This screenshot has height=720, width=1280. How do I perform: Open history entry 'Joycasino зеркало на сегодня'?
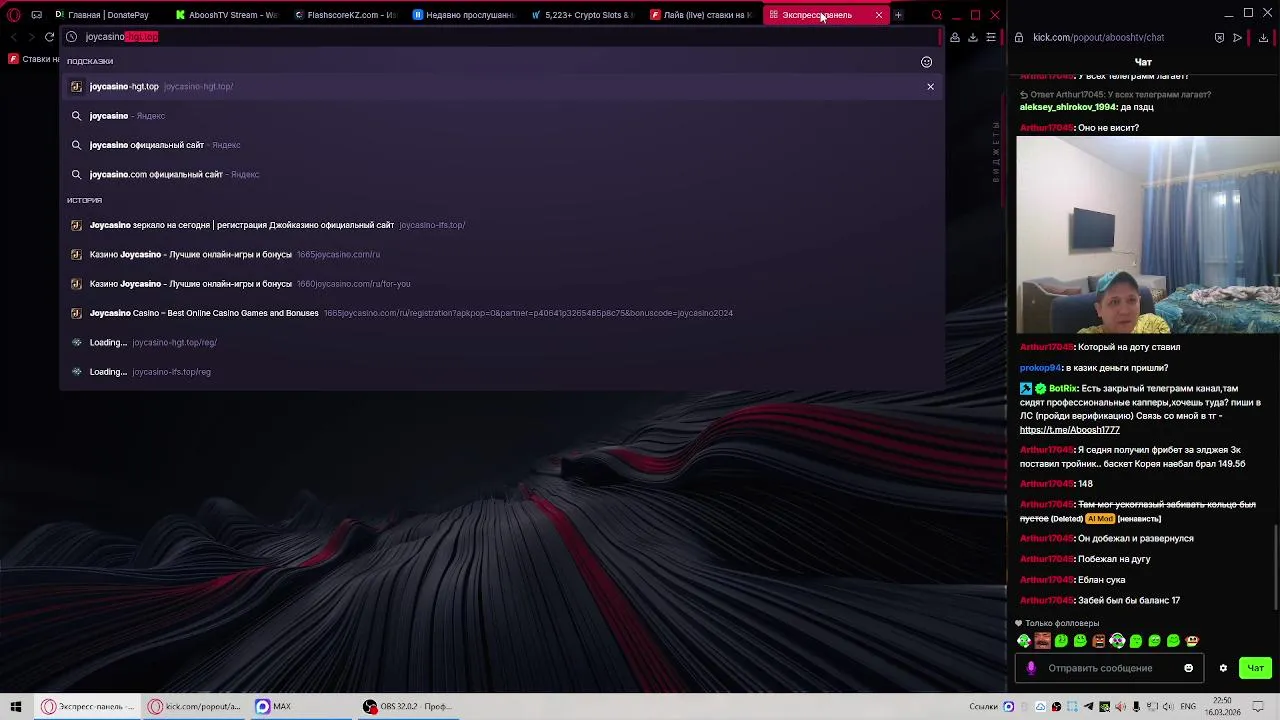tap(500, 225)
